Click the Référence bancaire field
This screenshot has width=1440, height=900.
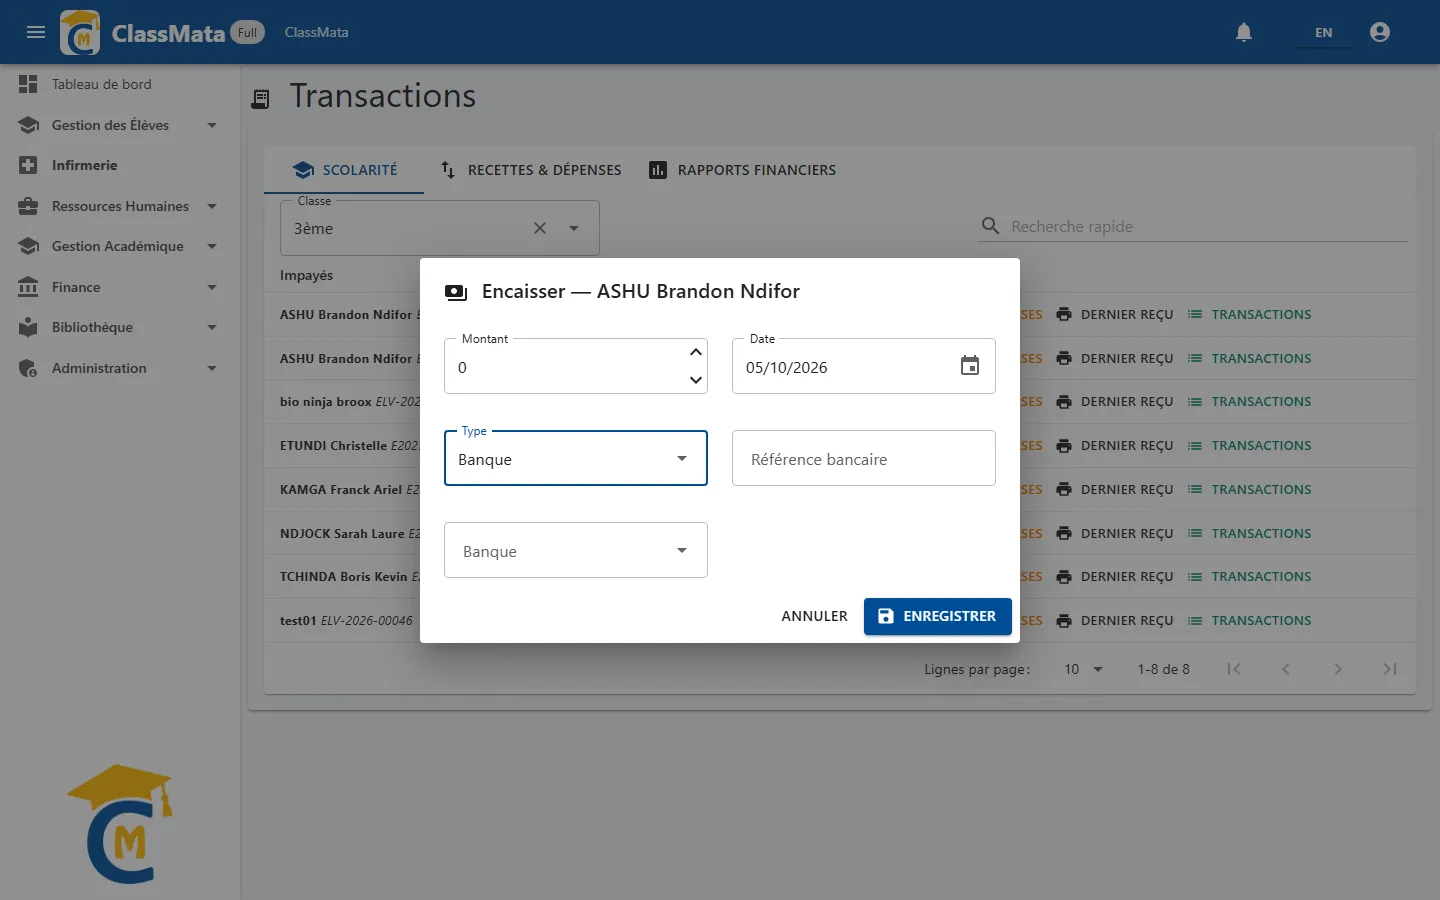864,458
